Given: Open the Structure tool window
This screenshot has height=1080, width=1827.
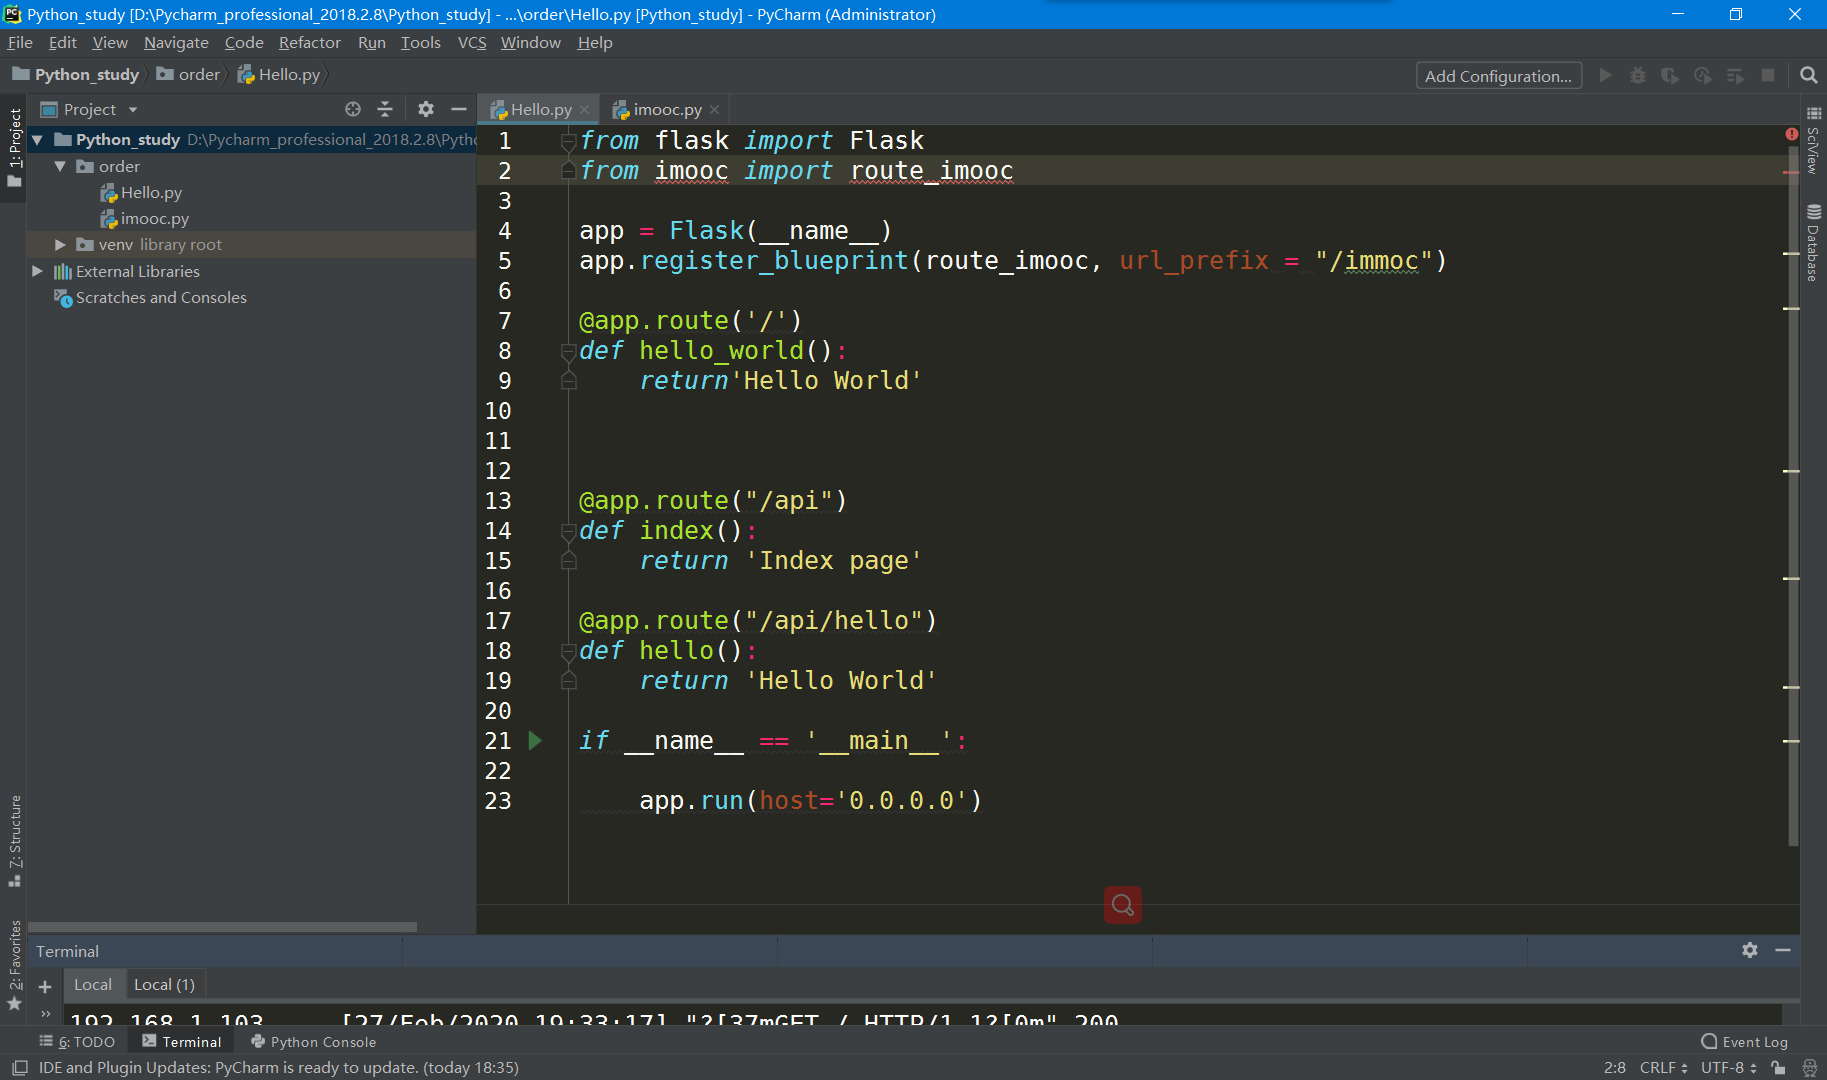Looking at the screenshot, I should point(15,840).
